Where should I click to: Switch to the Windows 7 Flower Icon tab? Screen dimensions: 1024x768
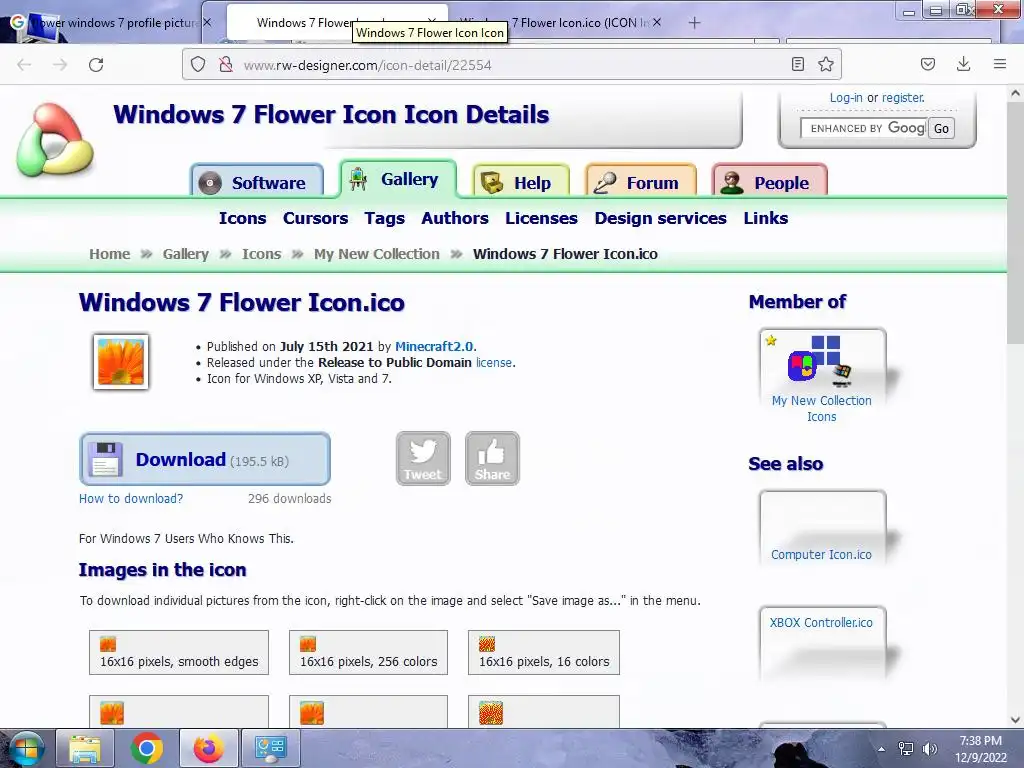(338, 22)
